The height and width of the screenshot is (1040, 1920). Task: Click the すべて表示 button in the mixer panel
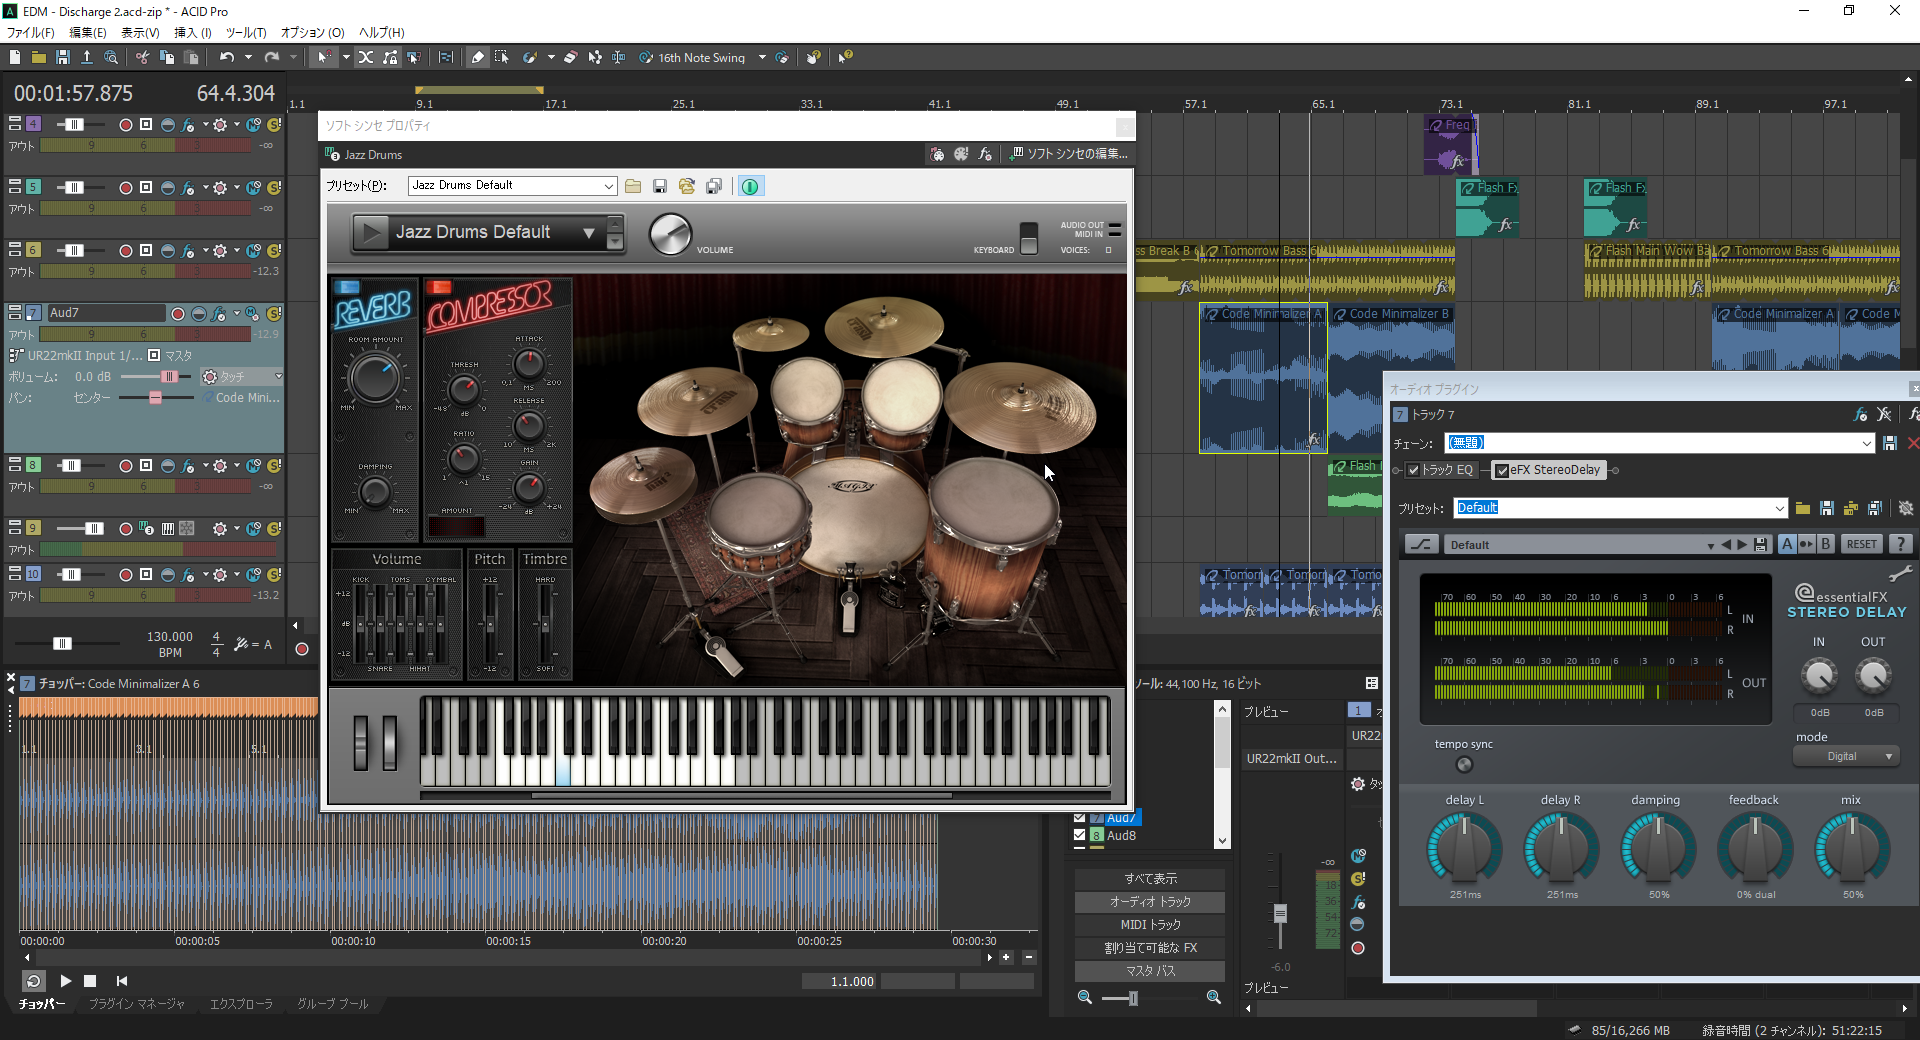point(1150,879)
